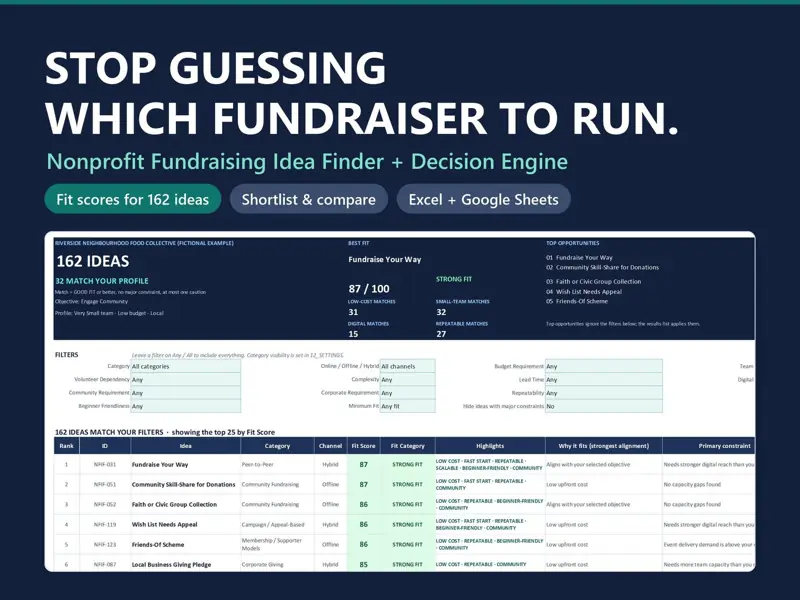This screenshot has height=600, width=800.
Task: Open the Lead Time filter cell
Action: [x=604, y=380]
